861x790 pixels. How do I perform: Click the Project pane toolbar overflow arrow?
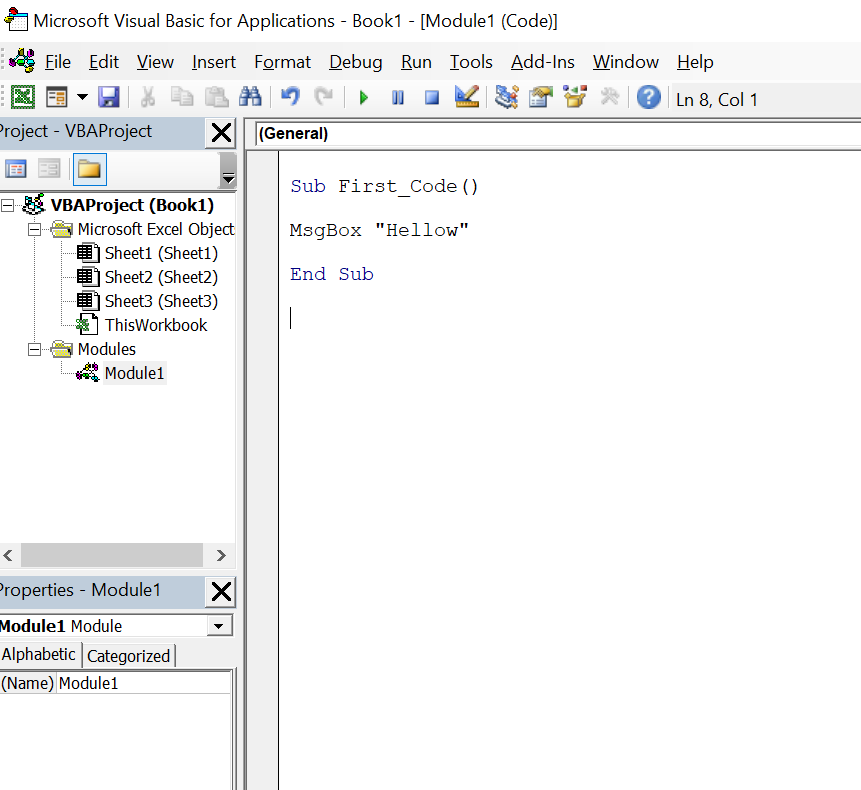point(228,170)
